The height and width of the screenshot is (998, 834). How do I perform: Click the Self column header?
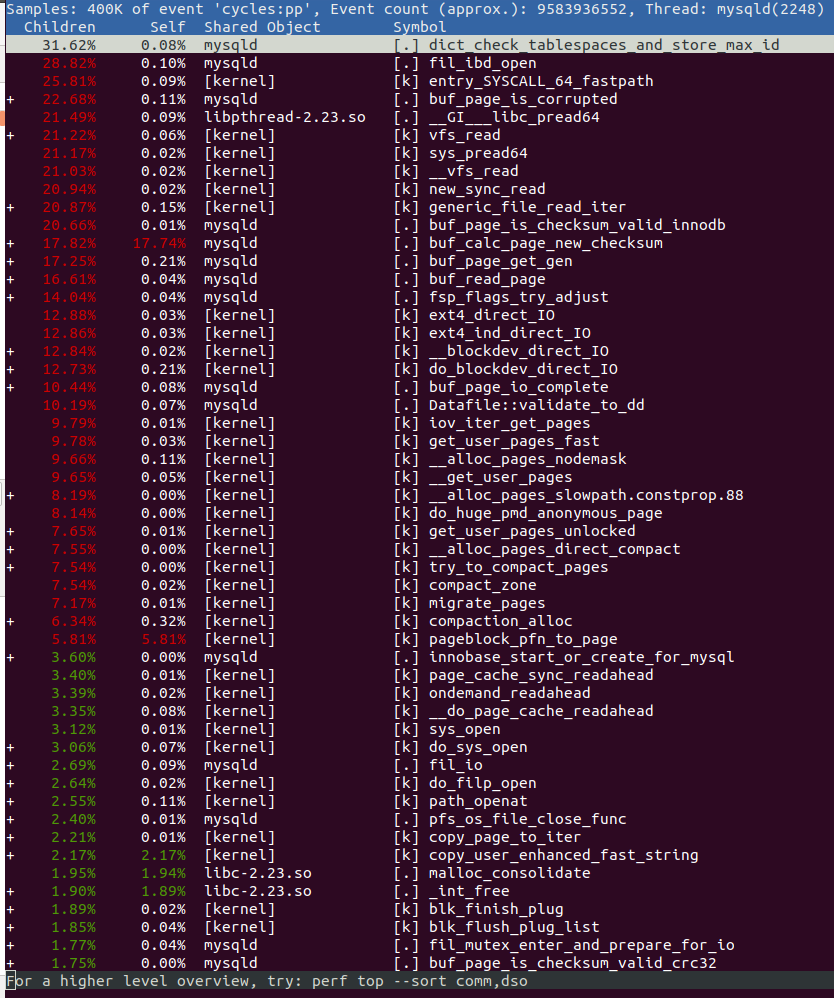167,27
